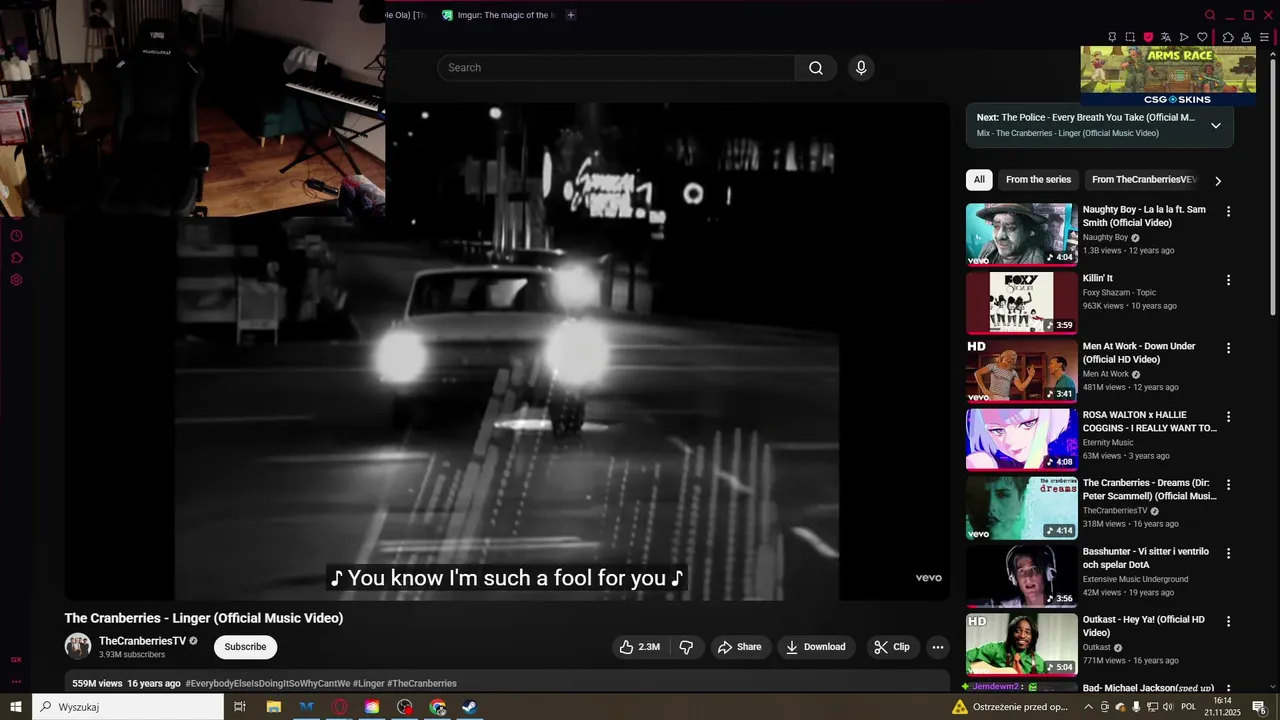Click the browser tab search icon
Screen dimensions: 1280x720
pyautogui.click(x=1210, y=15)
